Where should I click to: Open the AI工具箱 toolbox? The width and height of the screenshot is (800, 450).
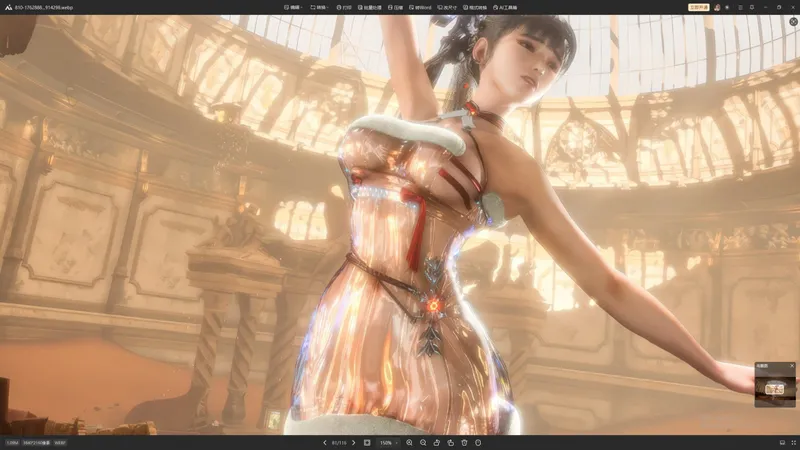[x=505, y=7]
